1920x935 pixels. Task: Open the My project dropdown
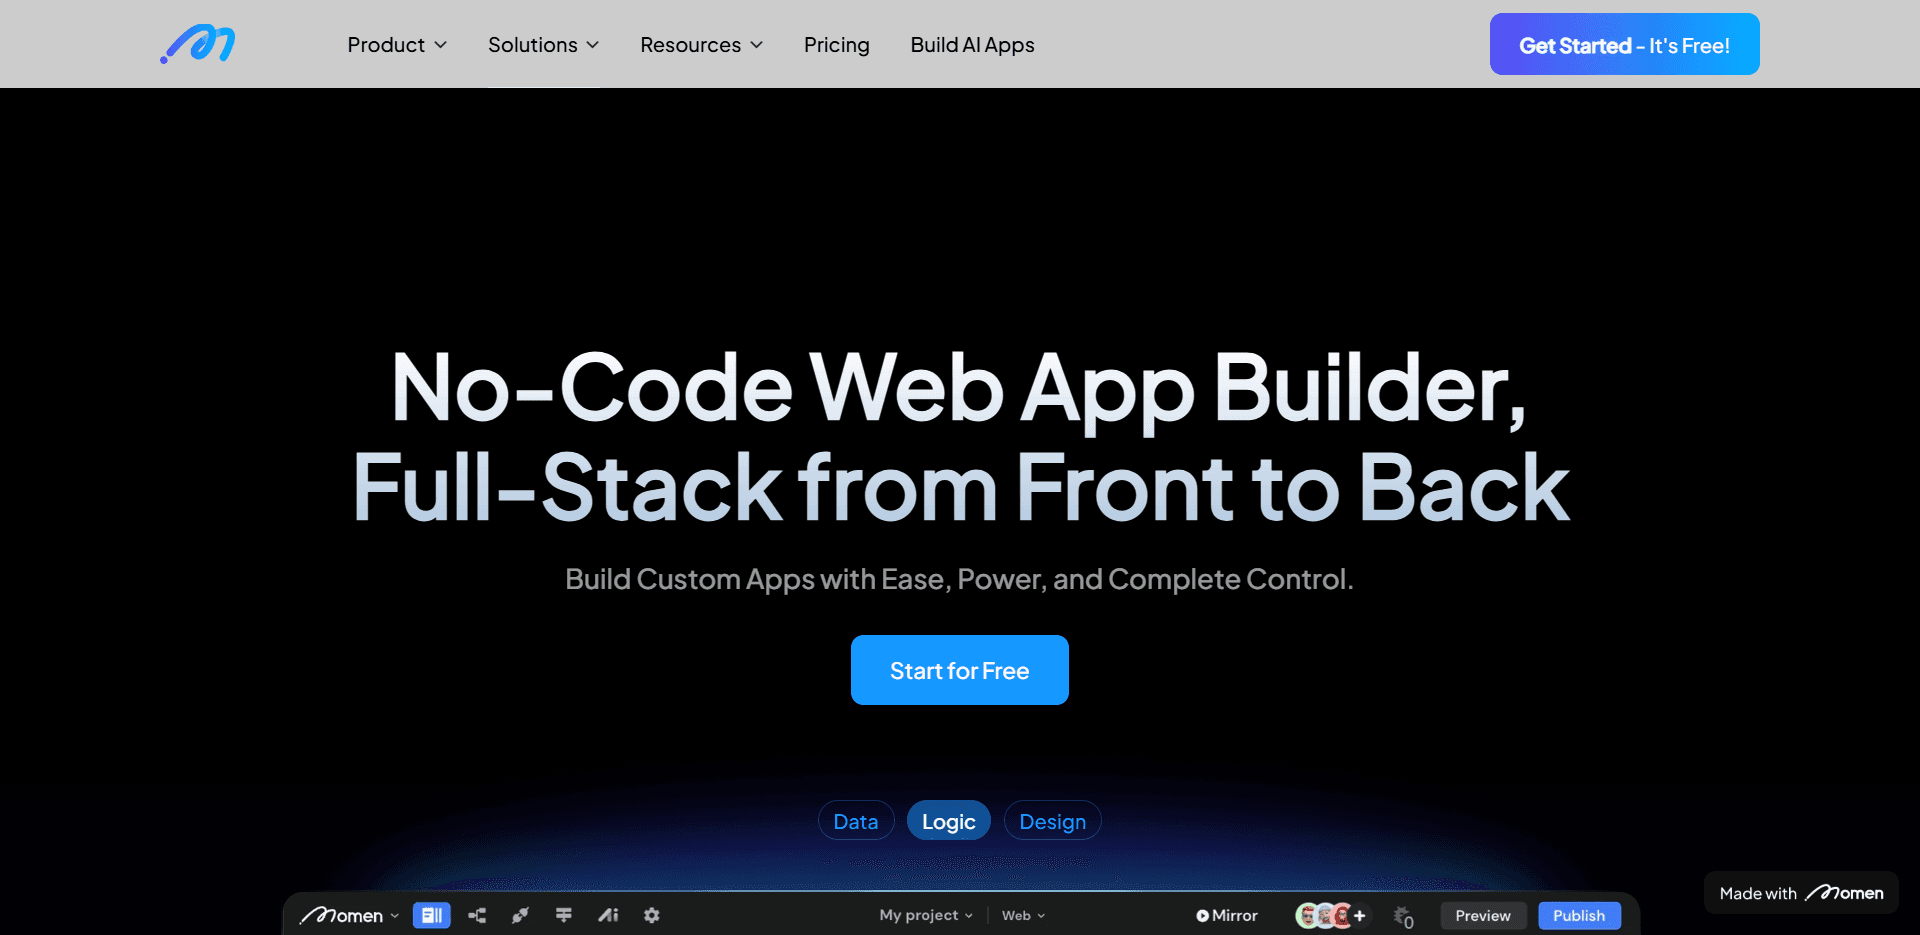pyautogui.click(x=925, y=915)
